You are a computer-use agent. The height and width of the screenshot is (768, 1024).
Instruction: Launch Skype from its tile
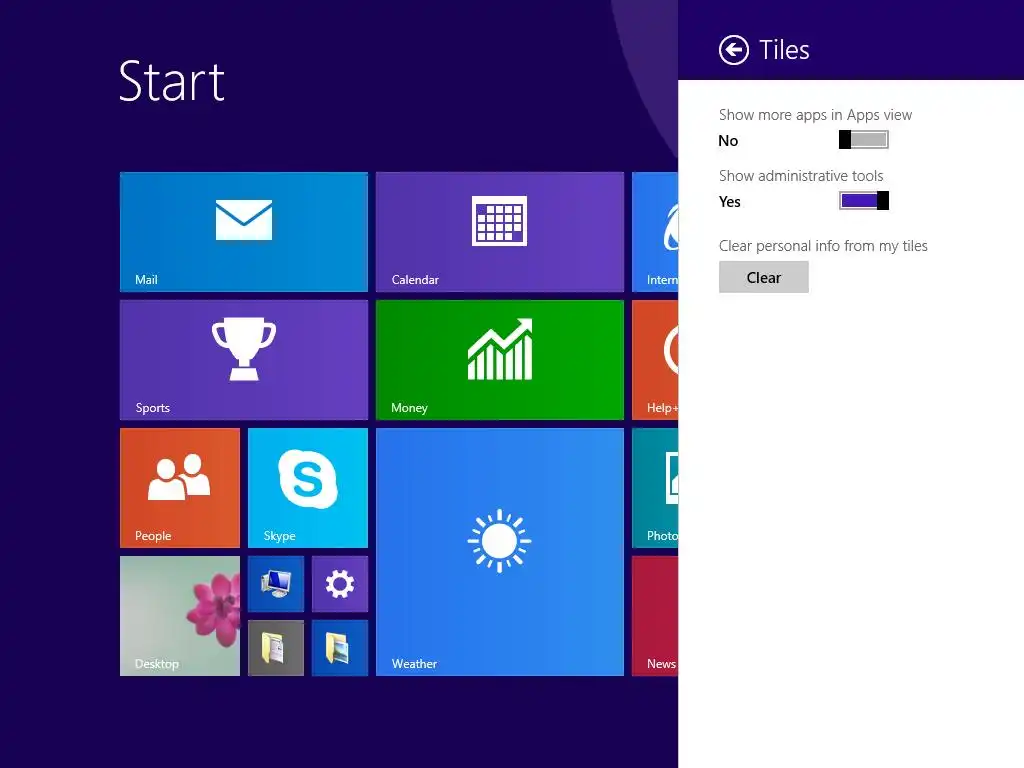coord(308,488)
